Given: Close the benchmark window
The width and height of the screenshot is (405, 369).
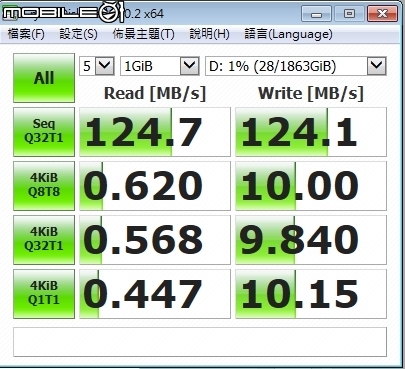Looking at the screenshot, I should coord(382,14).
